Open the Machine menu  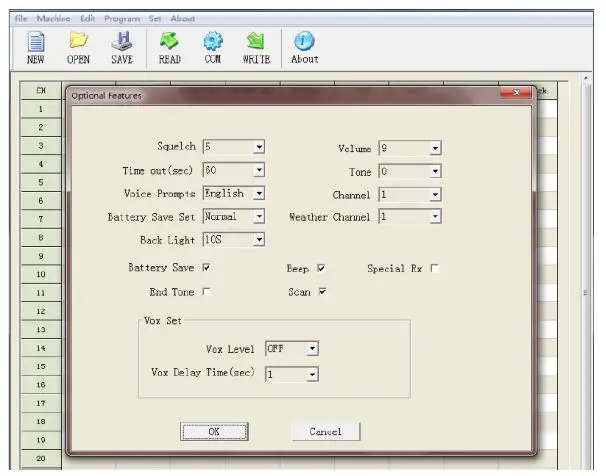coord(53,19)
